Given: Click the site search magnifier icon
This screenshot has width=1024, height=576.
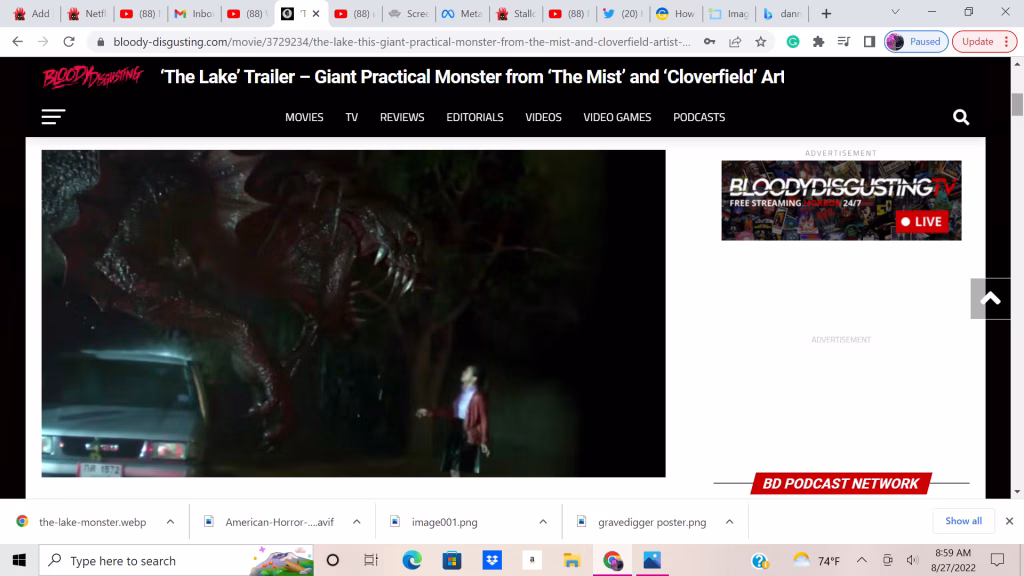Looking at the screenshot, I should click(961, 117).
